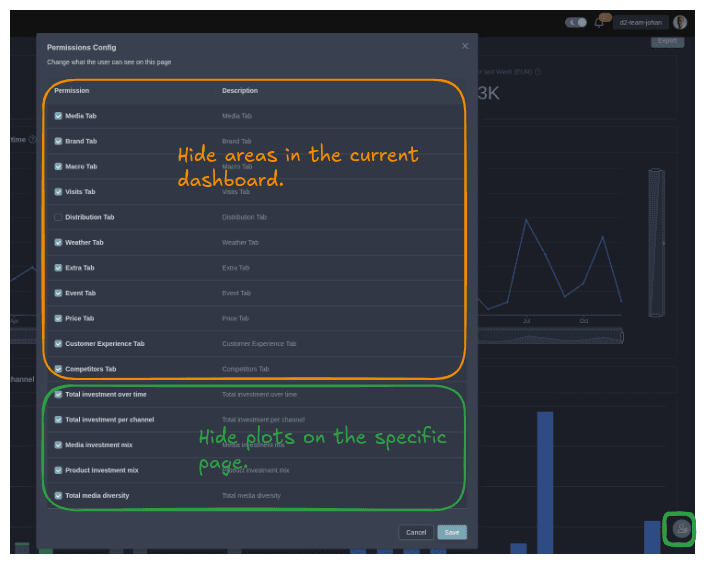704x564 pixels.
Task: Uncheck Total investment over time checkbox
Action: [58, 394]
